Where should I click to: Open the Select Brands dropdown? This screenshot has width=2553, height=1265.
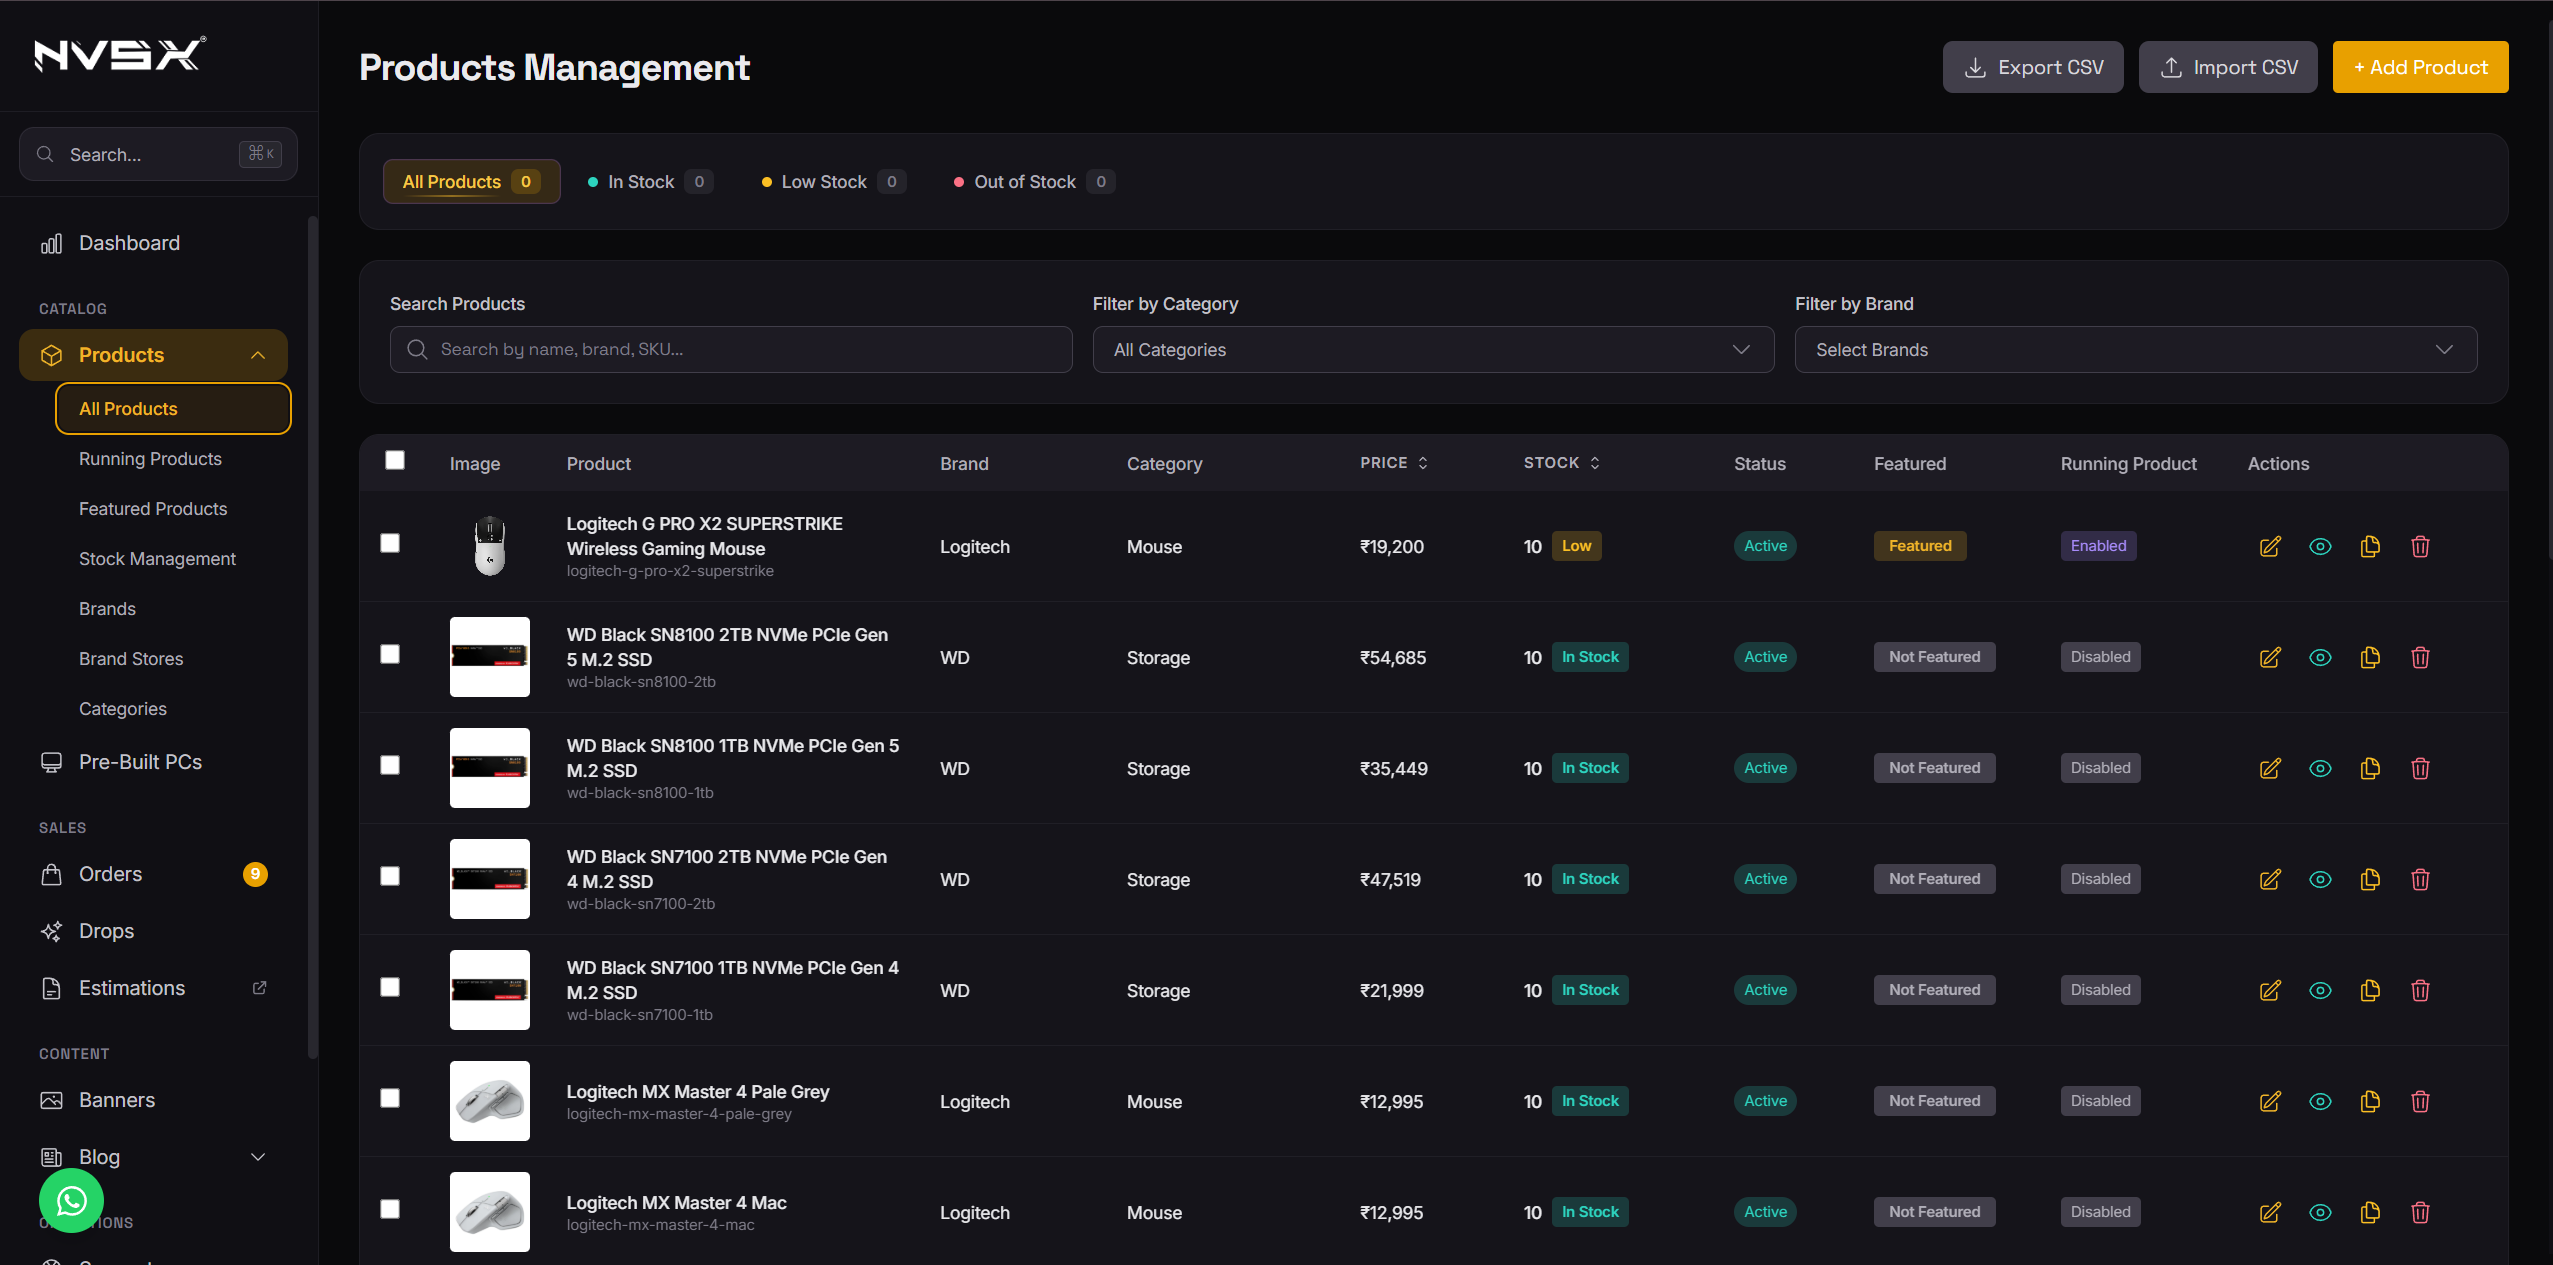2135,349
